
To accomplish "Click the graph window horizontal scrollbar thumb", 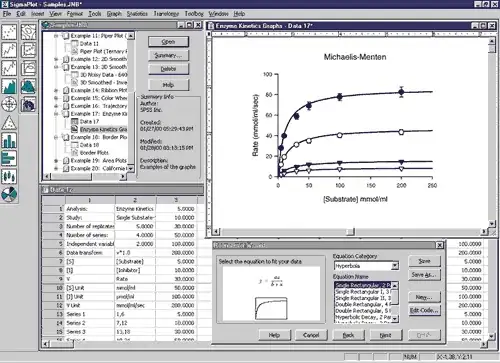I will pyautogui.click(x=350, y=231).
